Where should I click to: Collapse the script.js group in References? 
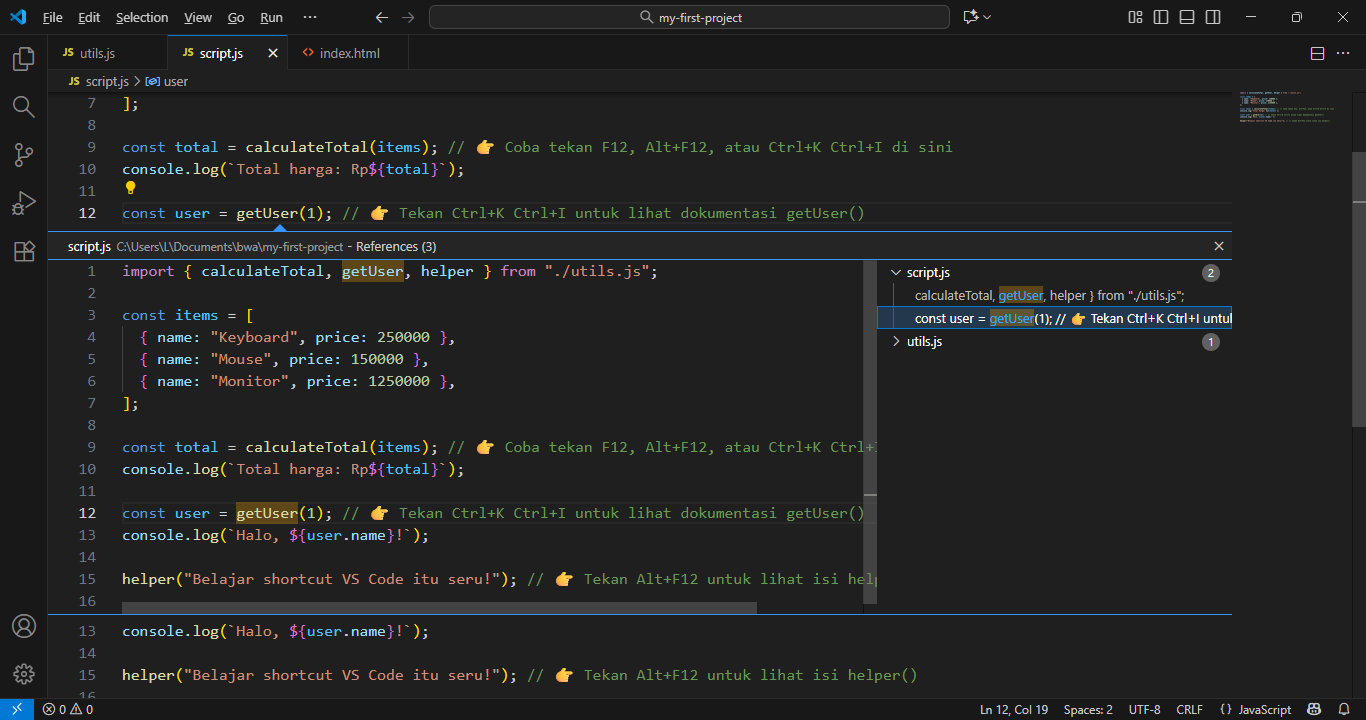(896, 271)
